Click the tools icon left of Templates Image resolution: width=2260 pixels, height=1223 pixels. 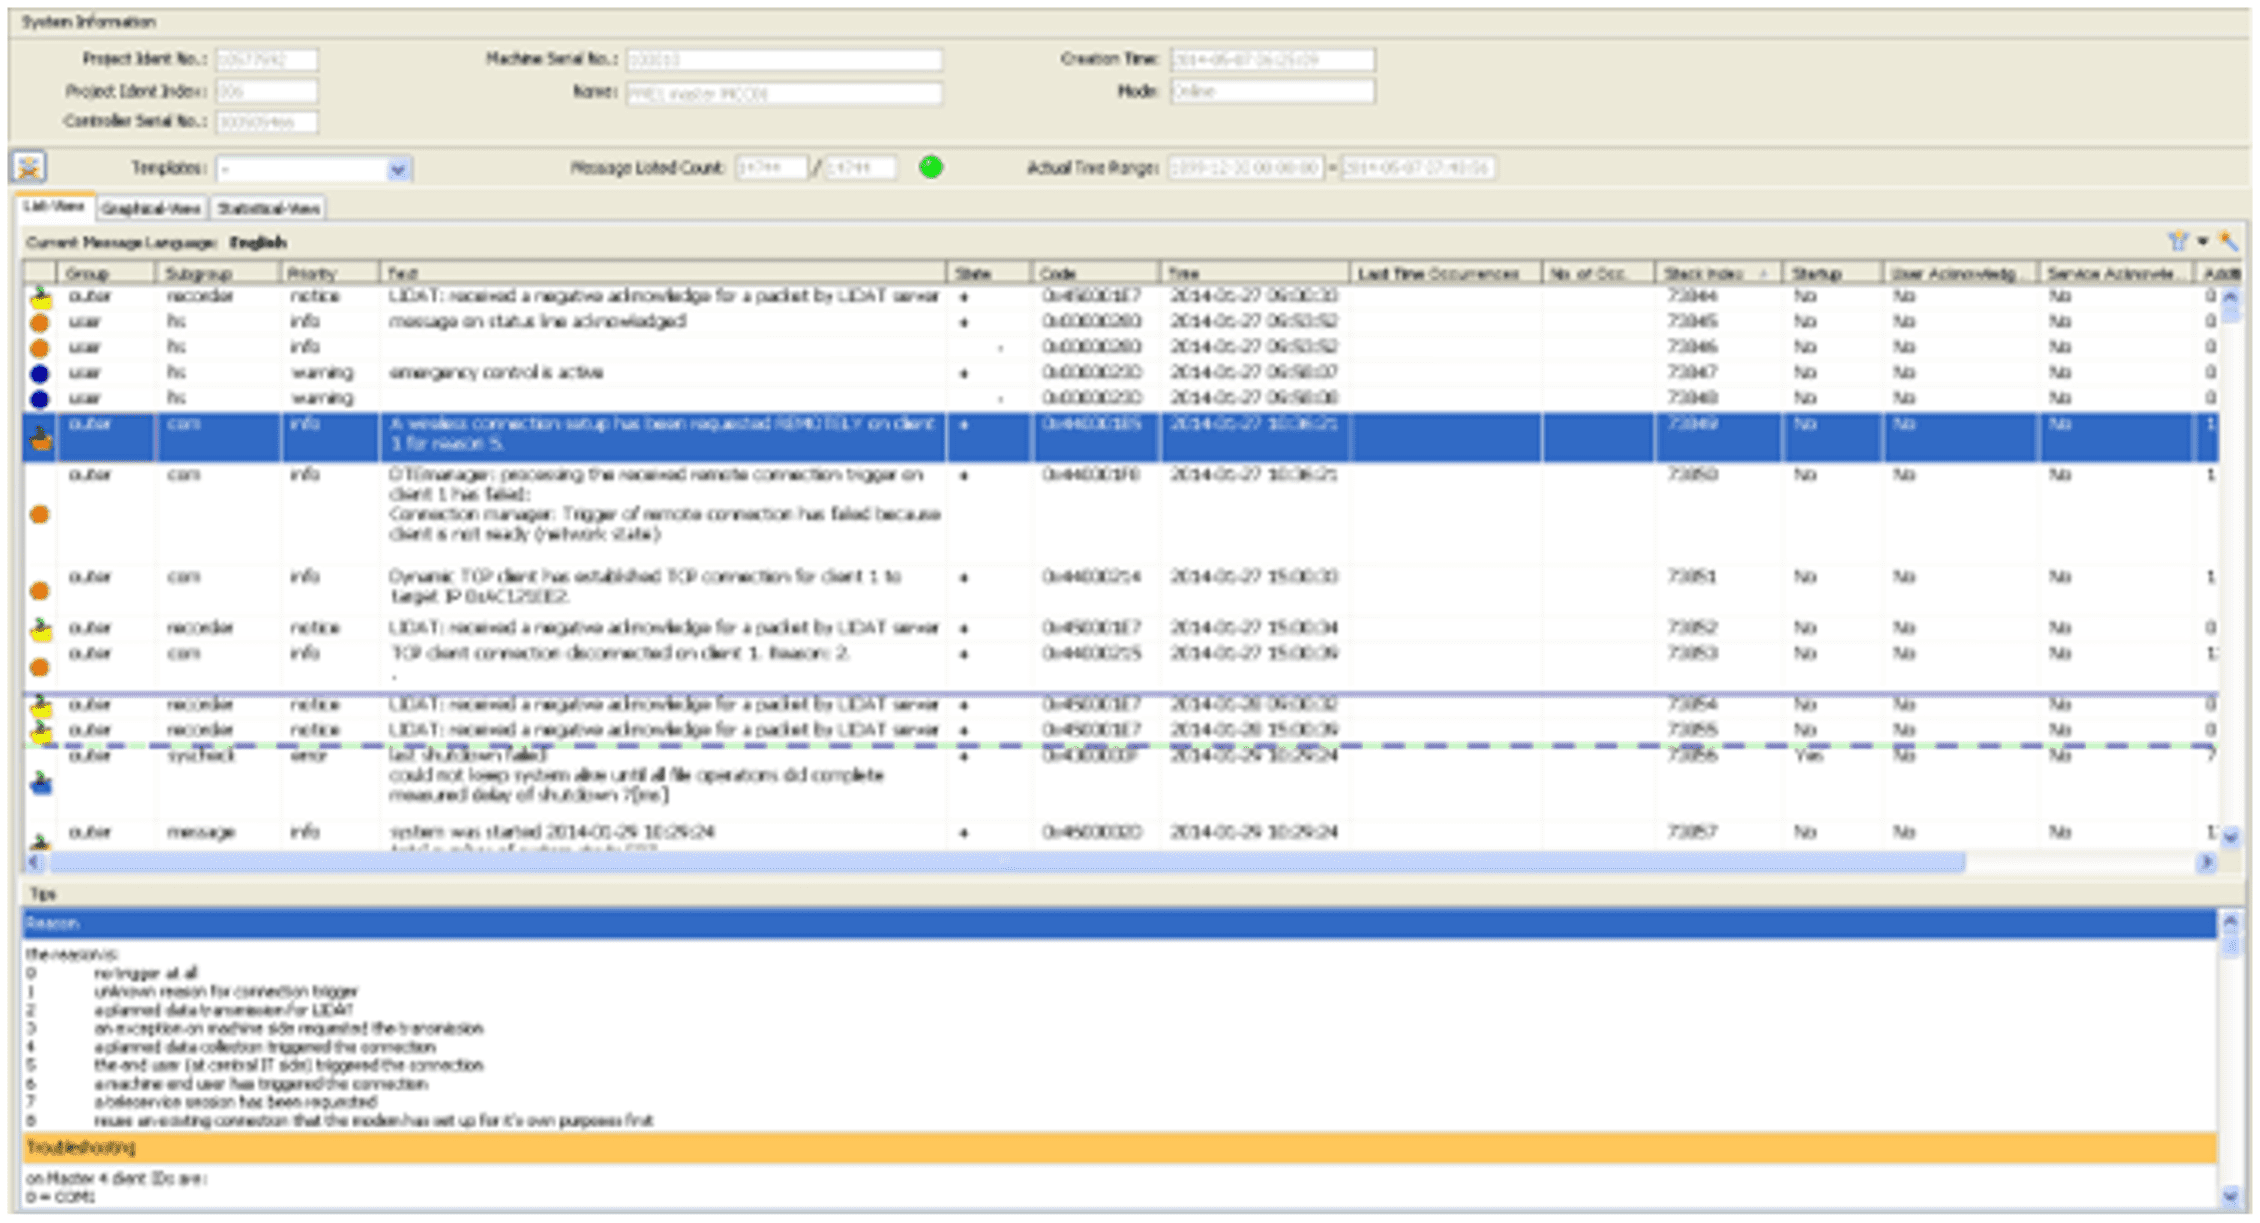(x=29, y=166)
